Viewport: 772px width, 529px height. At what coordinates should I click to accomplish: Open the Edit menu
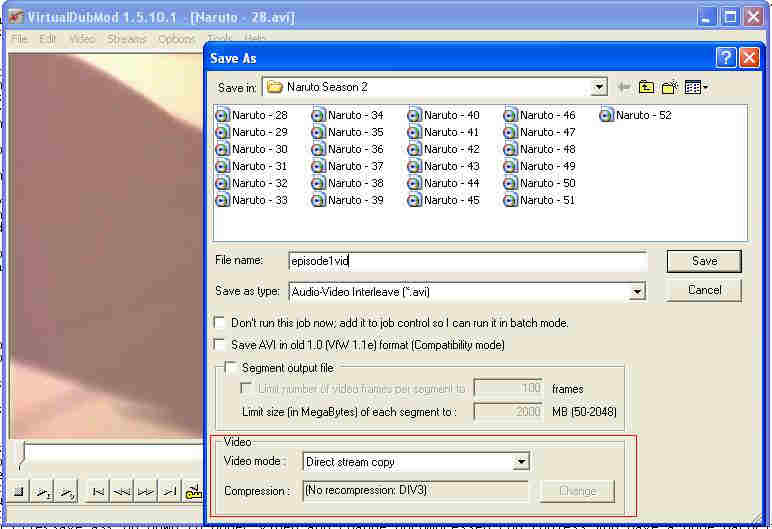tap(48, 38)
